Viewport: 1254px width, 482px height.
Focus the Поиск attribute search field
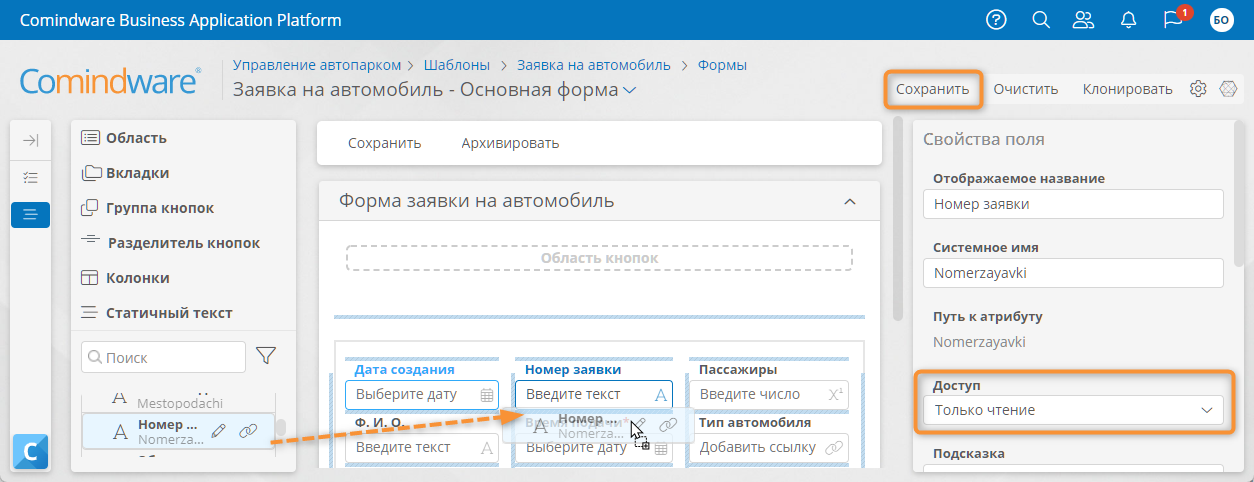[163, 357]
